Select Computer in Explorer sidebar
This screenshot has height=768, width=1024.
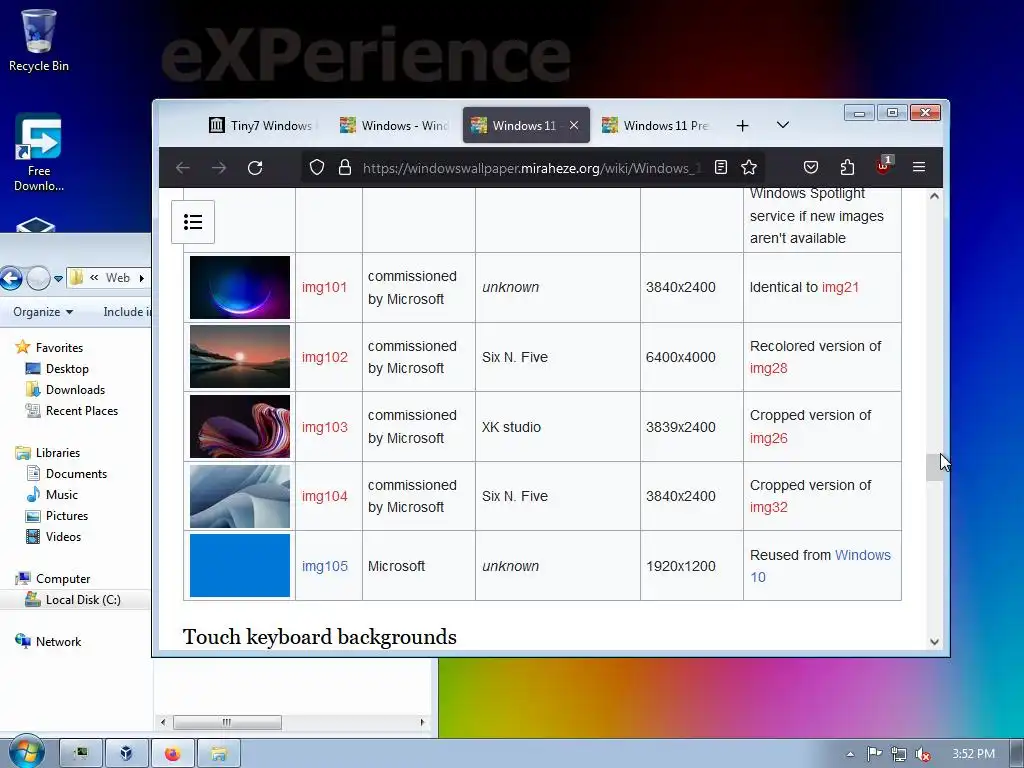tap(63, 579)
